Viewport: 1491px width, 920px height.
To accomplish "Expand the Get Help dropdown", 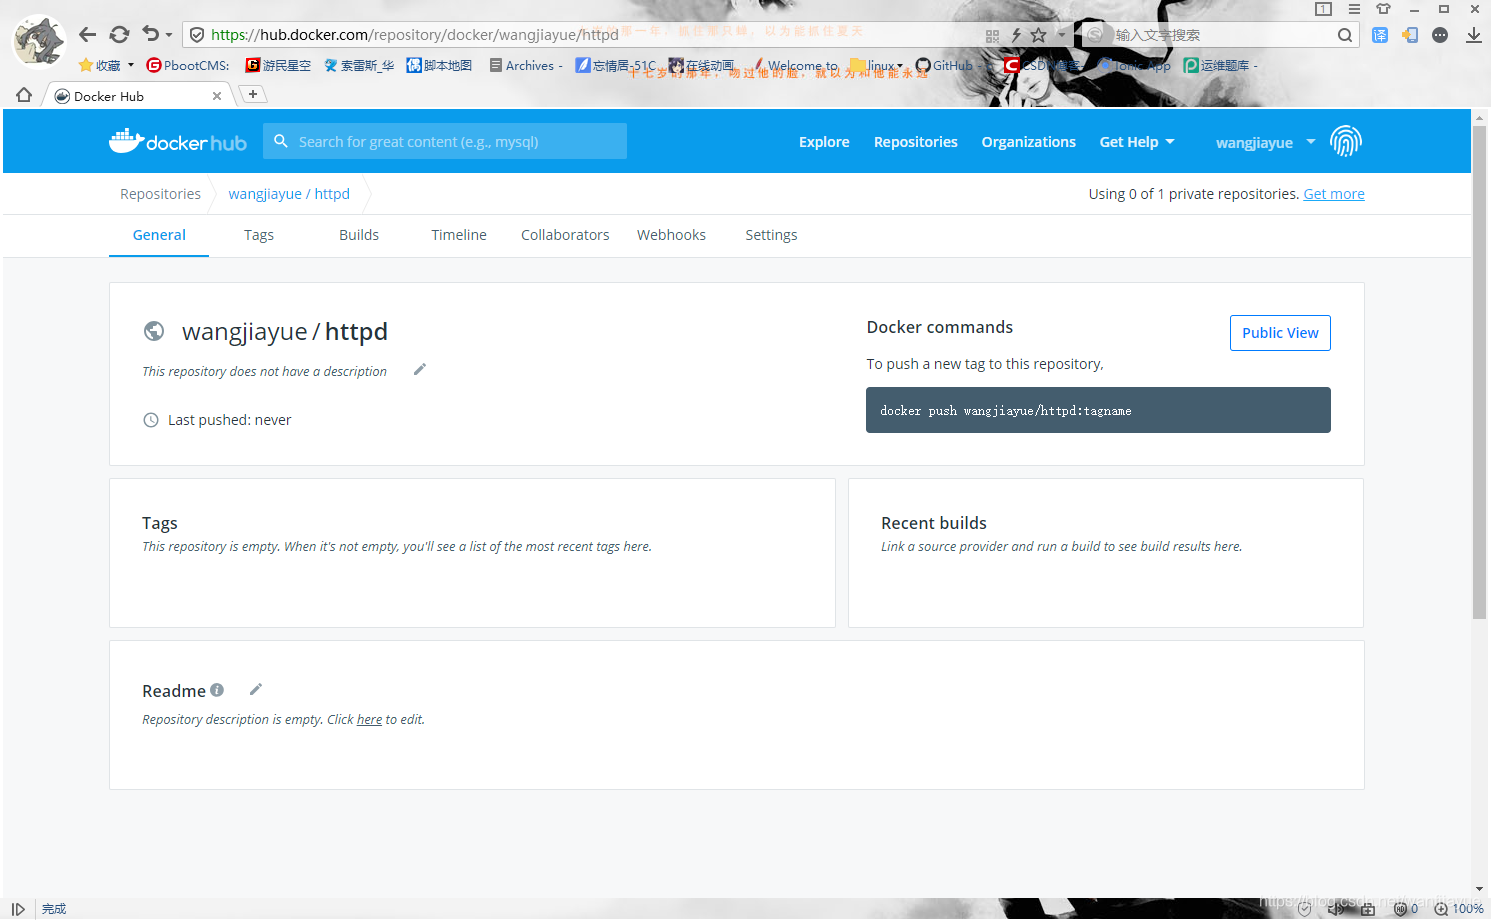I will (x=1137, y=142).
